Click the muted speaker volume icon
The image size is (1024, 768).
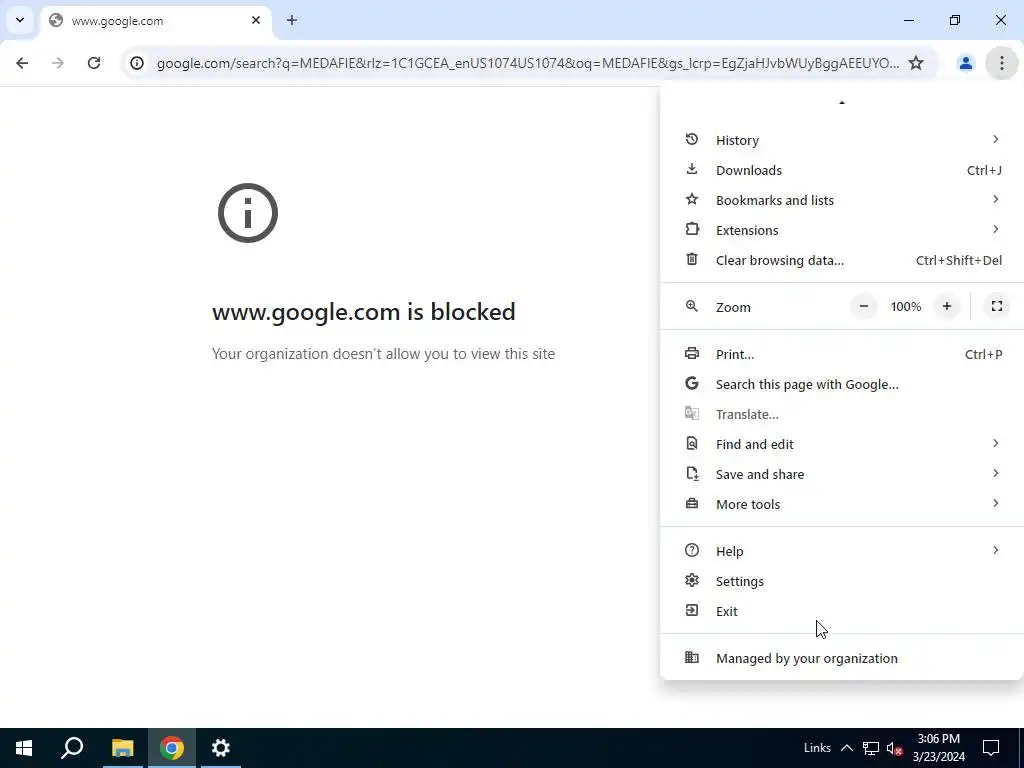pos(895,748)
